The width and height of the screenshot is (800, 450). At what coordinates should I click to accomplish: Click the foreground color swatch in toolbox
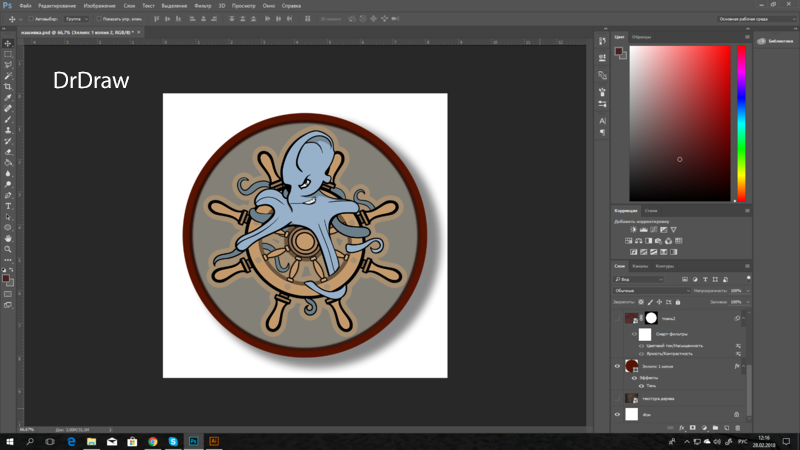click(6, 279)
